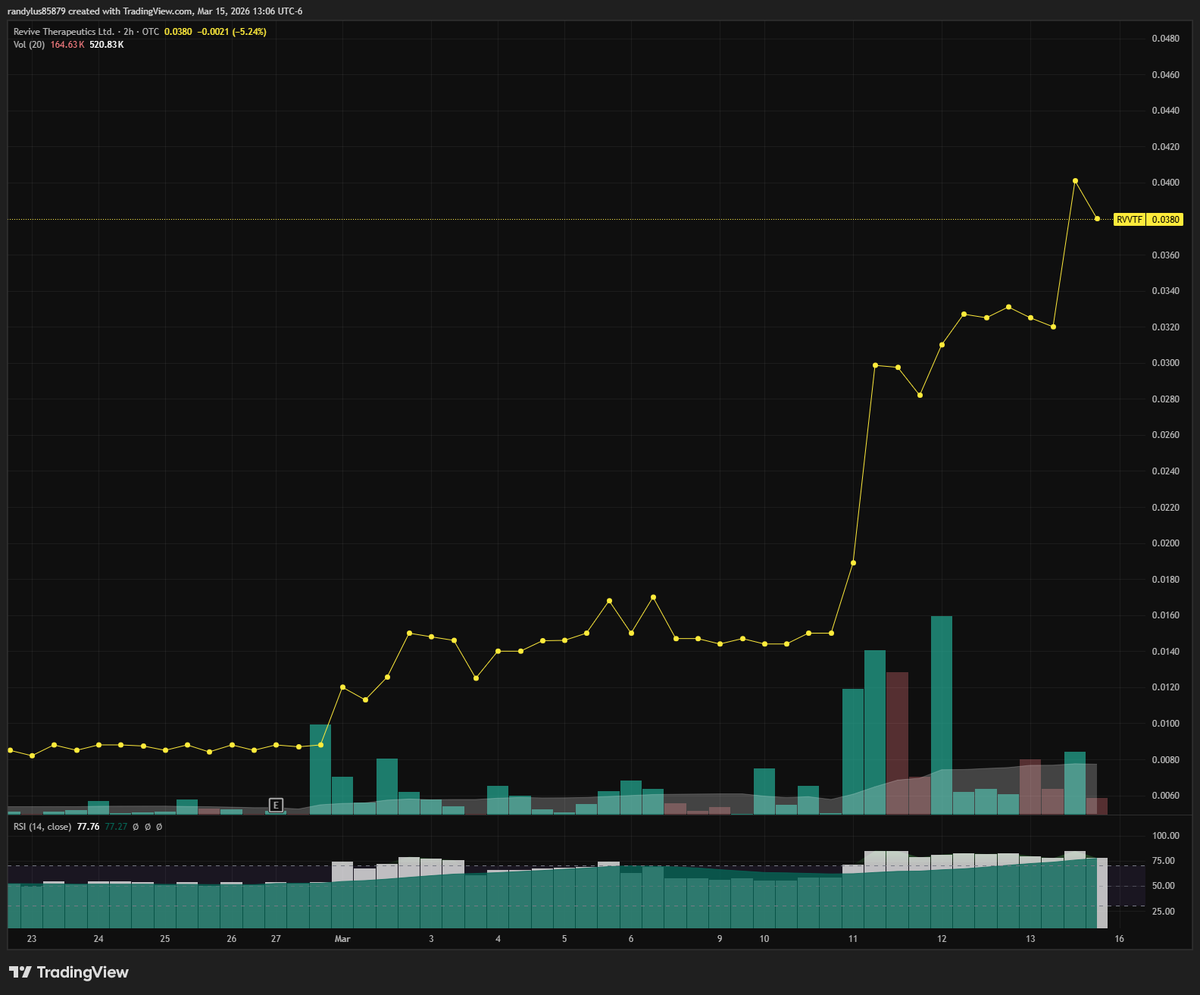Click the −0.0021 (−5.24%) change value

[x=230, y=32]
